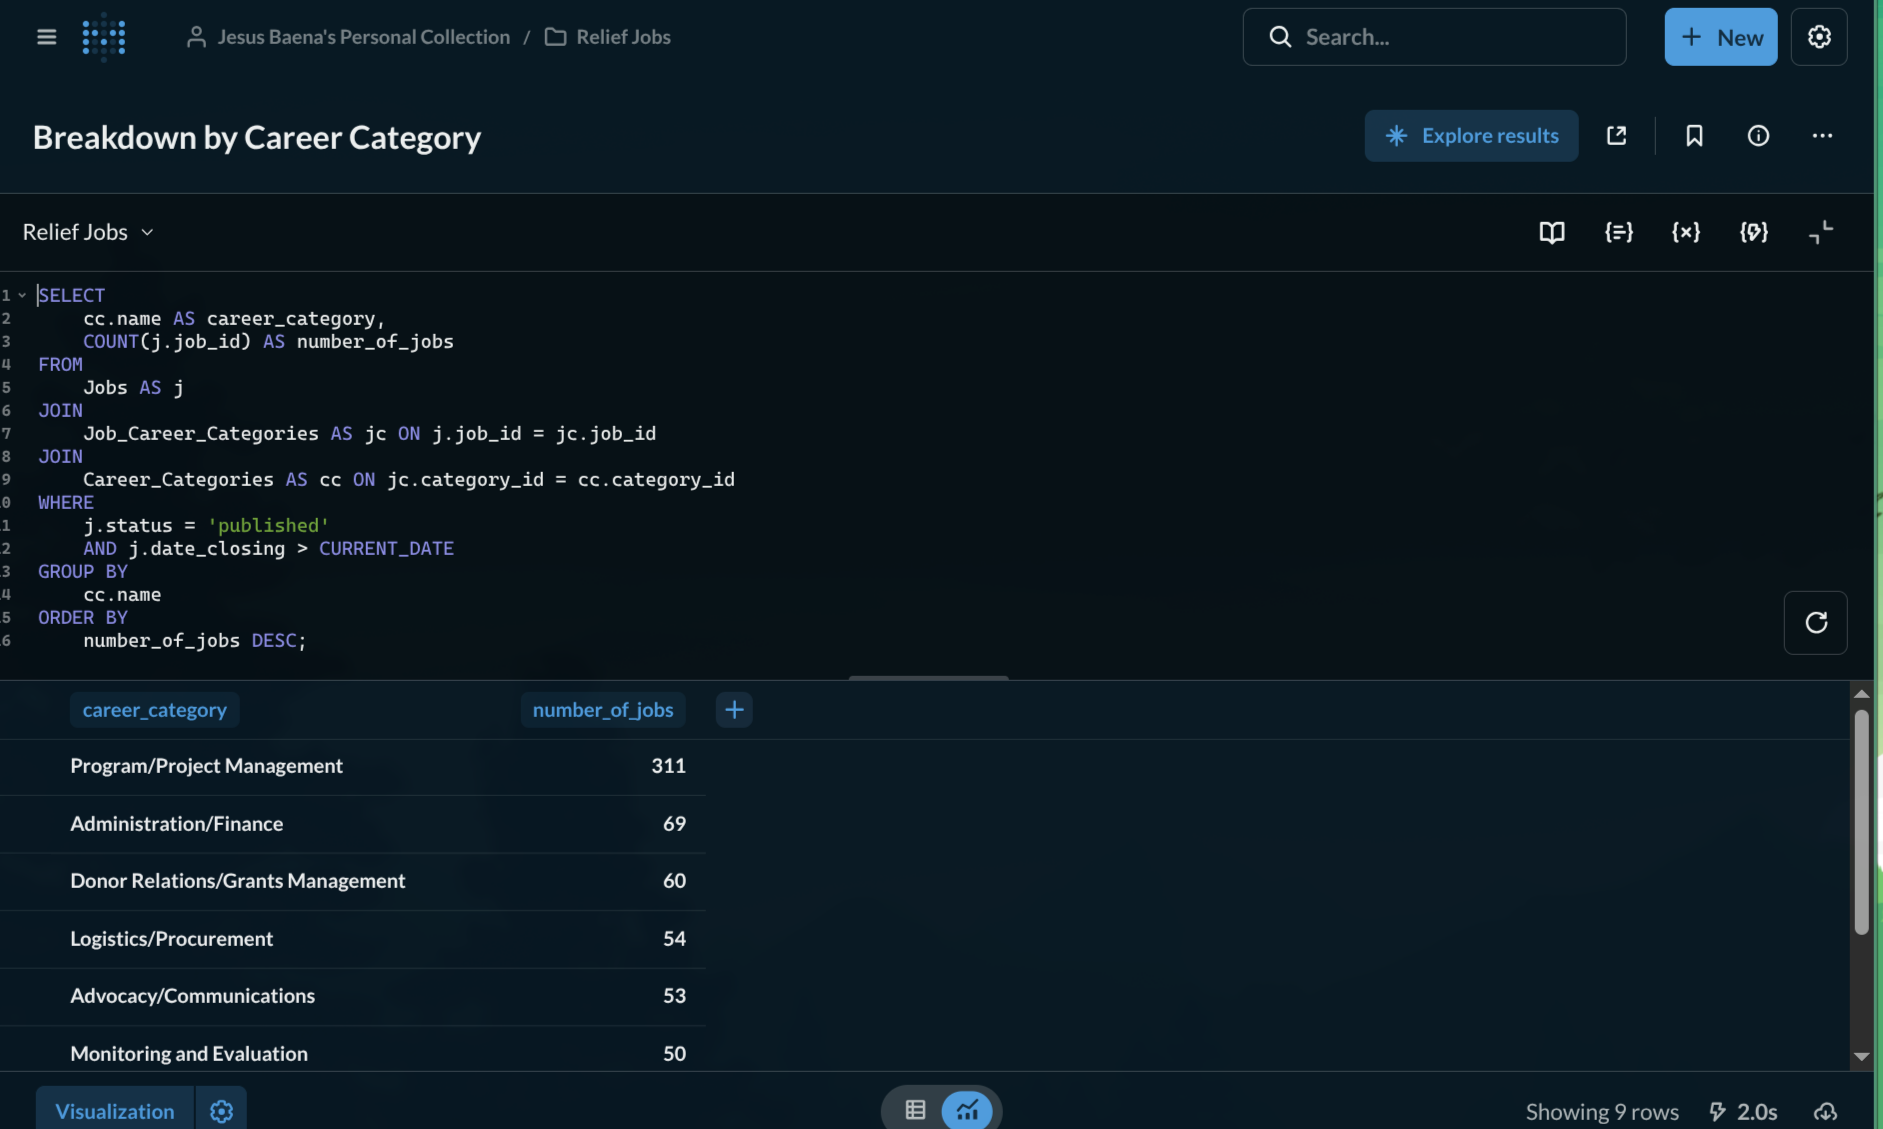Open the more options ellipsis menu
This screenshot has height=1129, width=1883.
(x=1822, y=136)
